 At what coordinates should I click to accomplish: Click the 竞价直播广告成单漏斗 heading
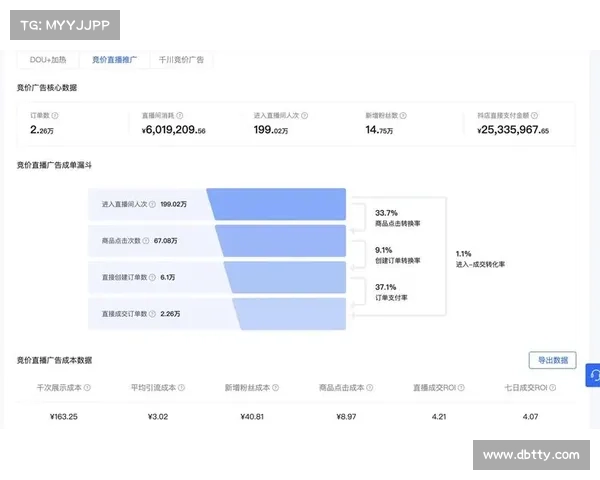[54, 165]
